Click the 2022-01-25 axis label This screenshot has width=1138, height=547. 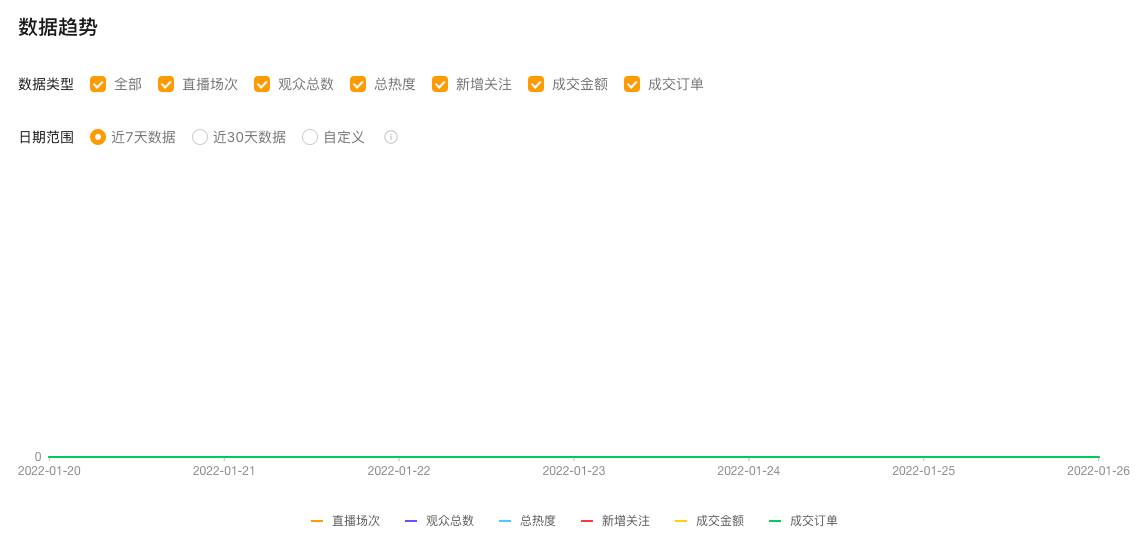[924, 471]
